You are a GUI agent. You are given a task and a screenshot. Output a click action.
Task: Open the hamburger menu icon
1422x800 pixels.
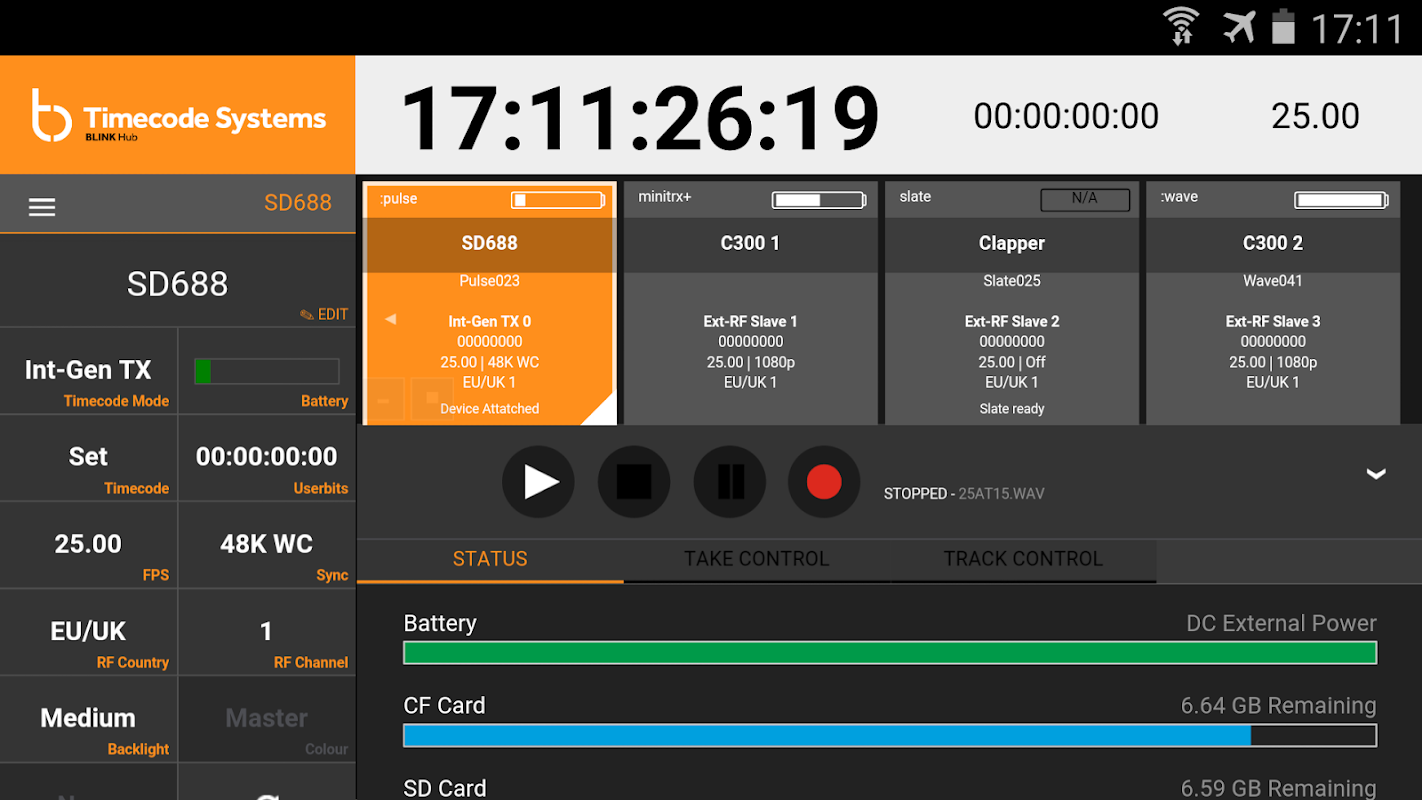(x=42, y=207)
